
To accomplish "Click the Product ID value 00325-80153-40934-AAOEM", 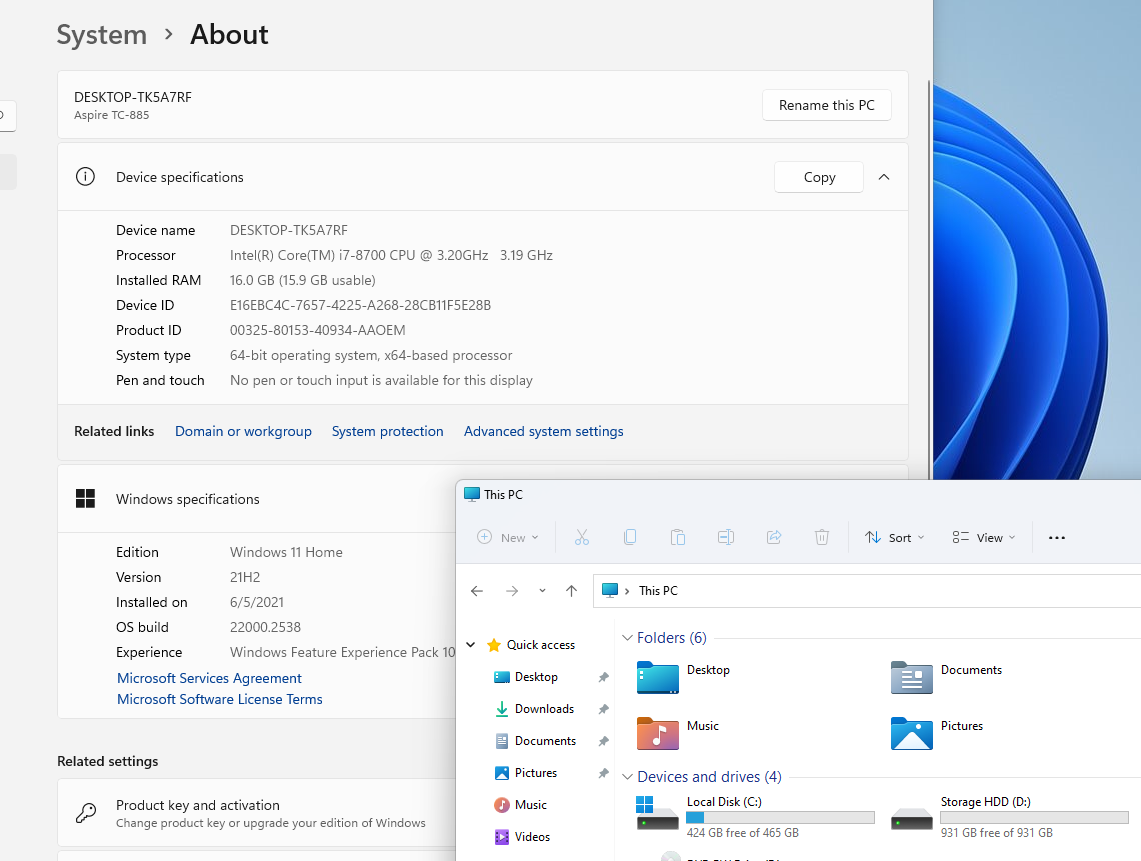I will tap(317, 330).
